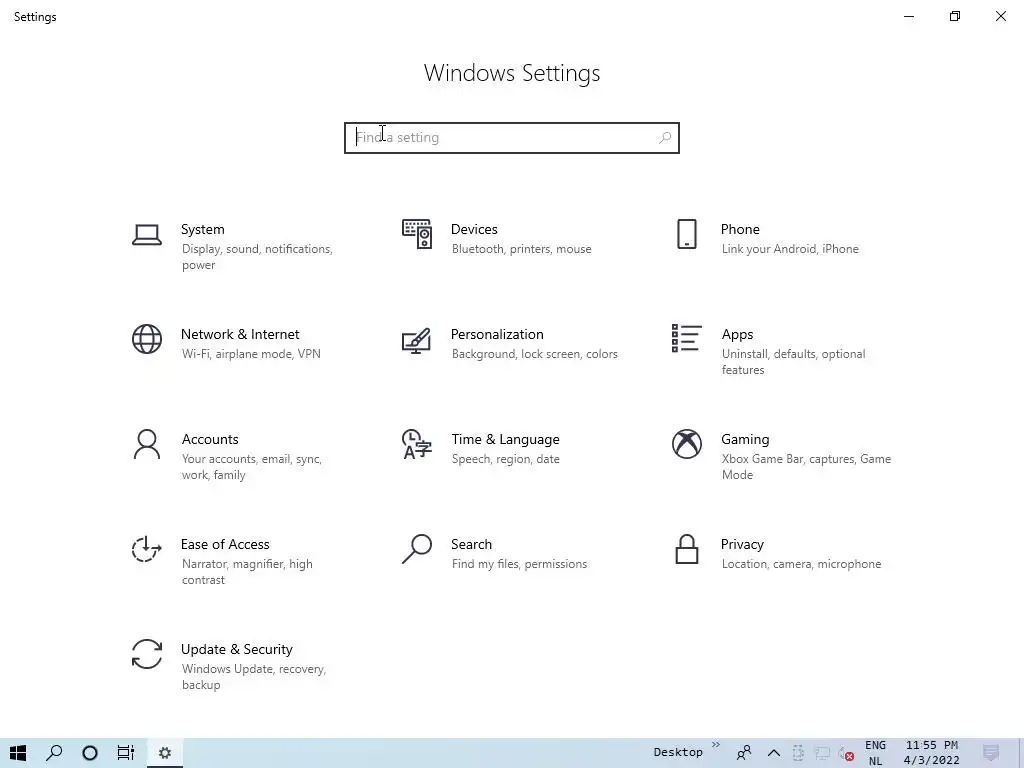Open the Network & Internet heading
This screenshot has width=1024, height=768.
point(240,334)
